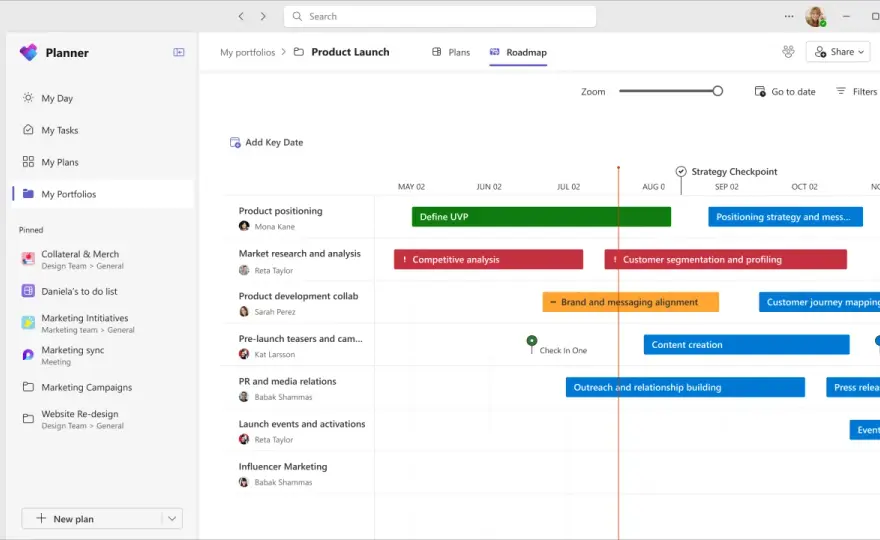Click the New plan button
This screenshot has width=880, height=540.
pos(93,519)
